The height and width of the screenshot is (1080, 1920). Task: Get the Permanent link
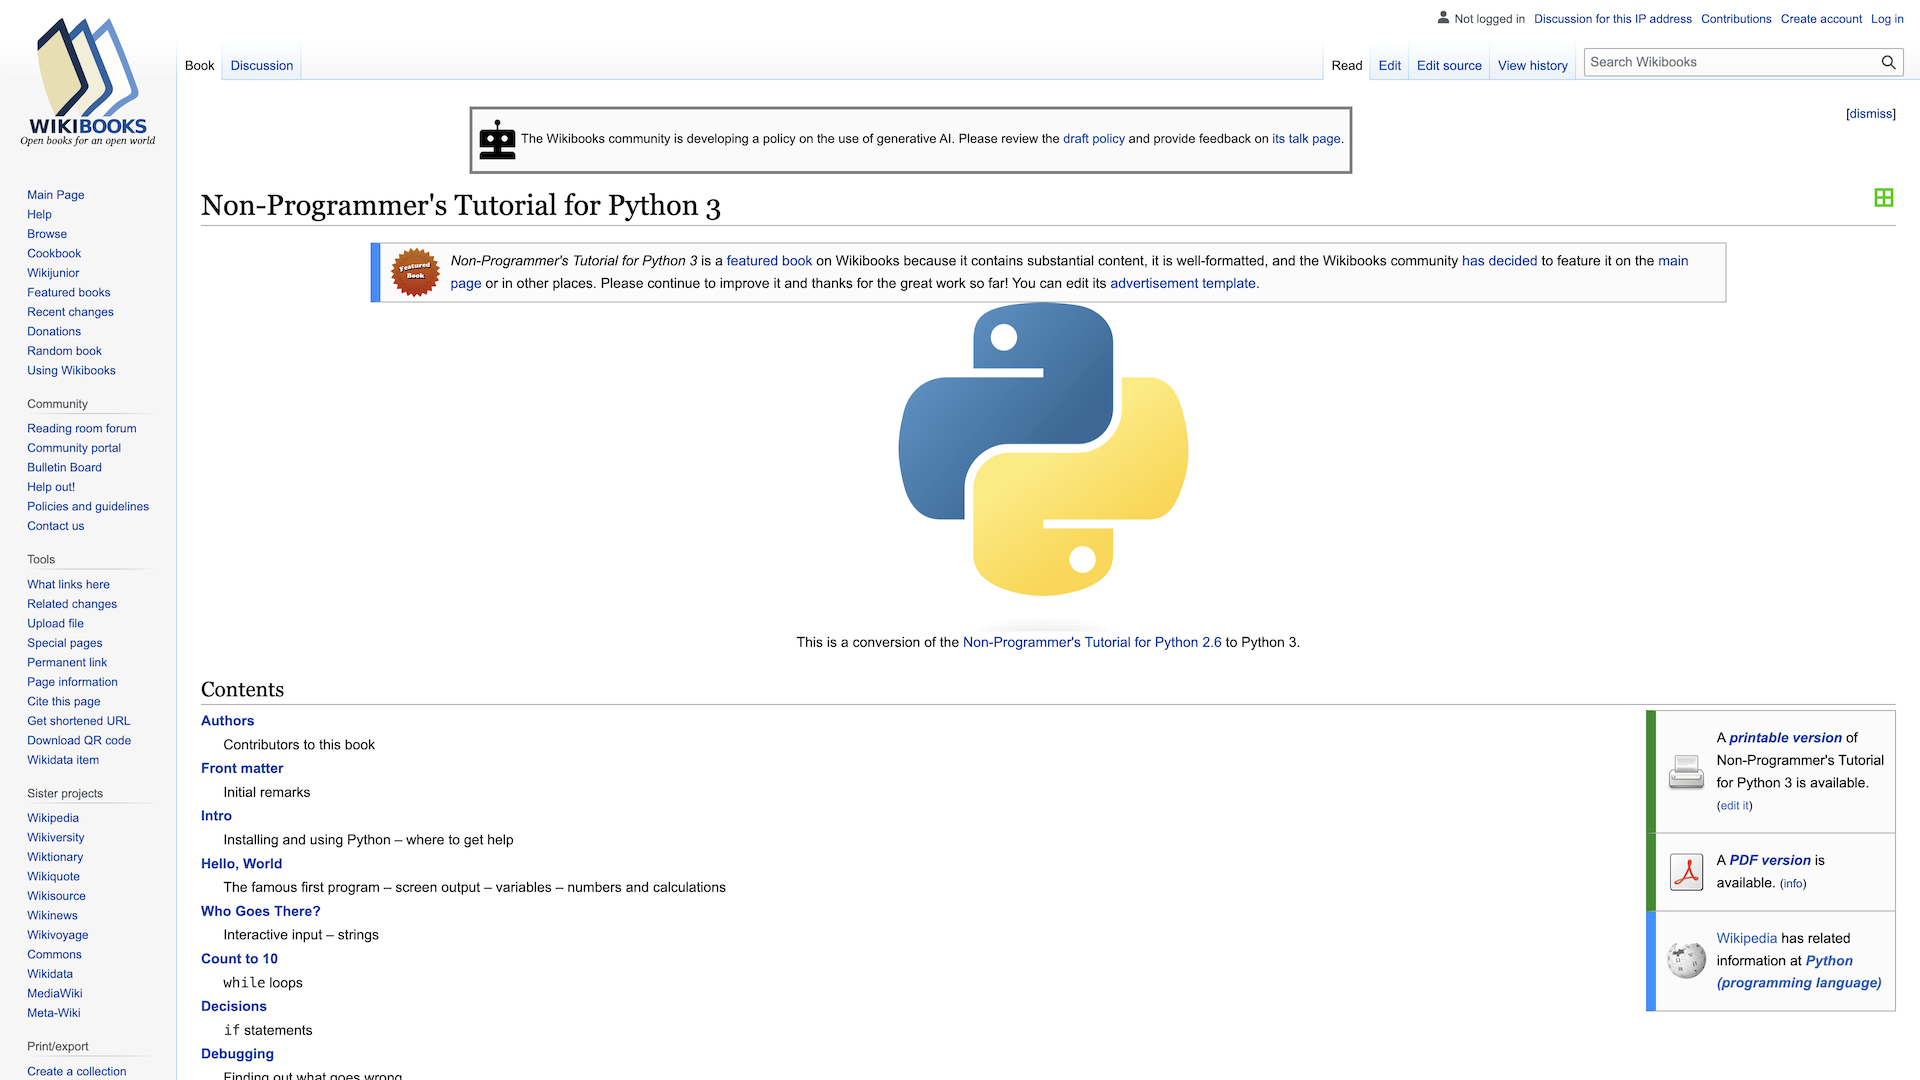point(67,663)
